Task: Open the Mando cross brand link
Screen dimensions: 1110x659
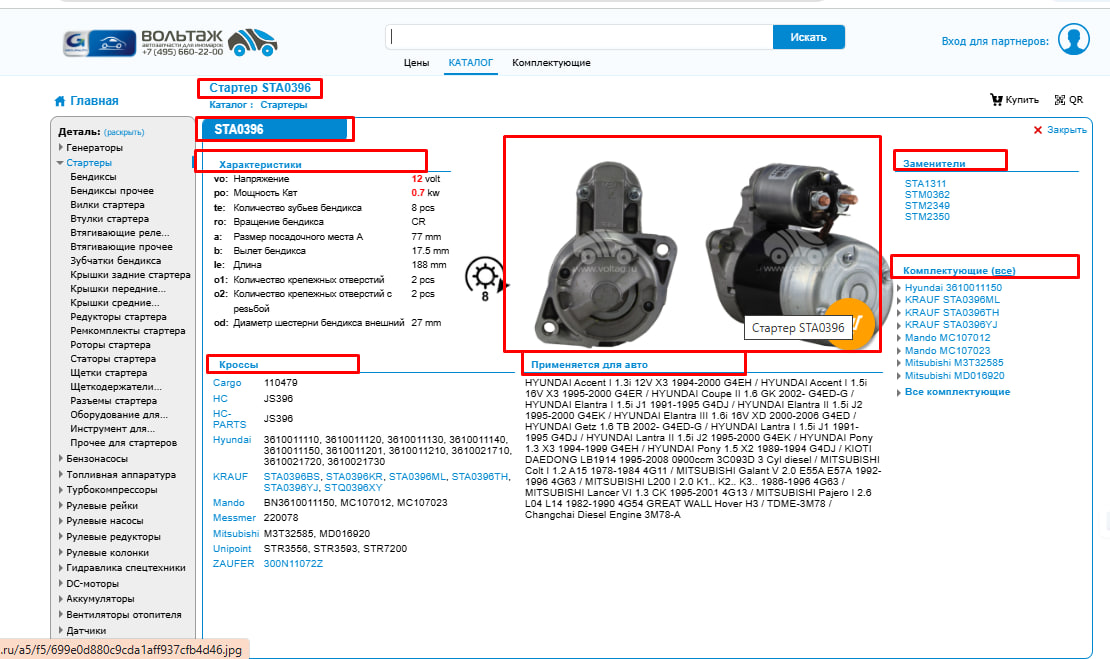Action: coord(229,503)
